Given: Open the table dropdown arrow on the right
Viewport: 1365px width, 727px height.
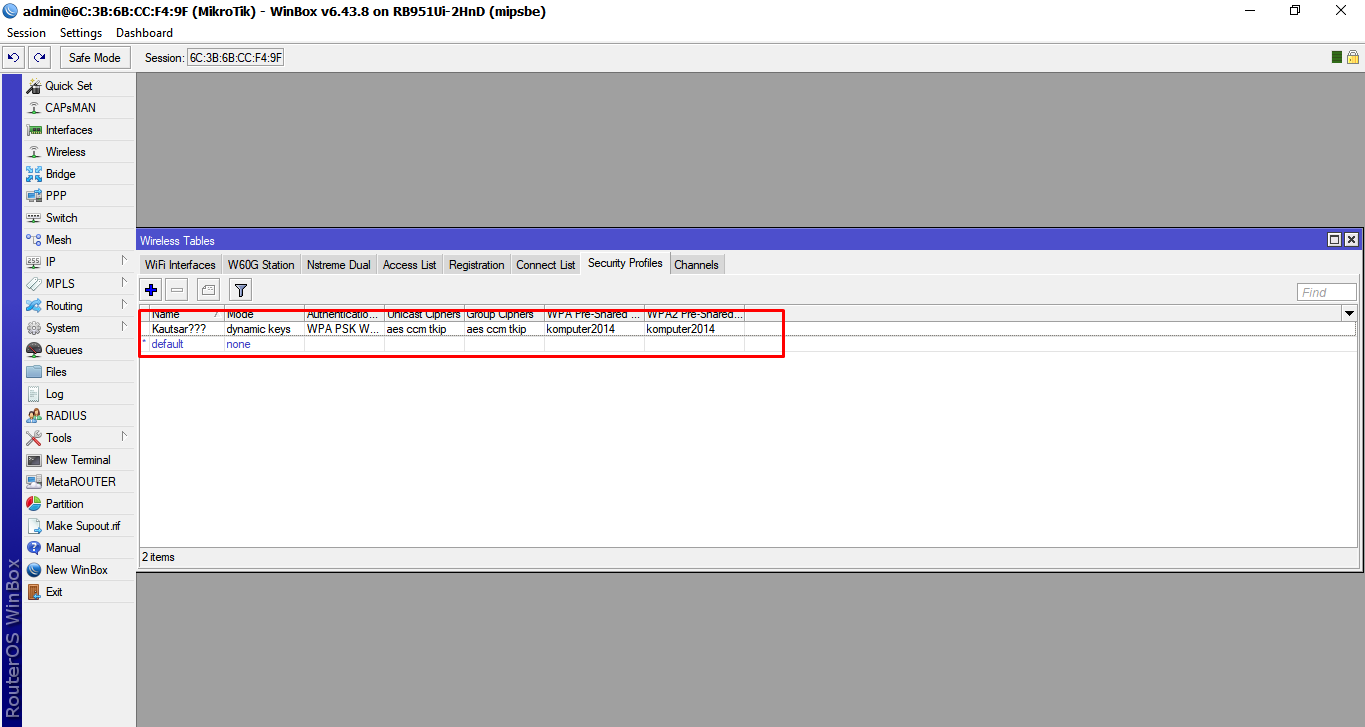Looking at the screenshot, I should tap(1349, 313).
